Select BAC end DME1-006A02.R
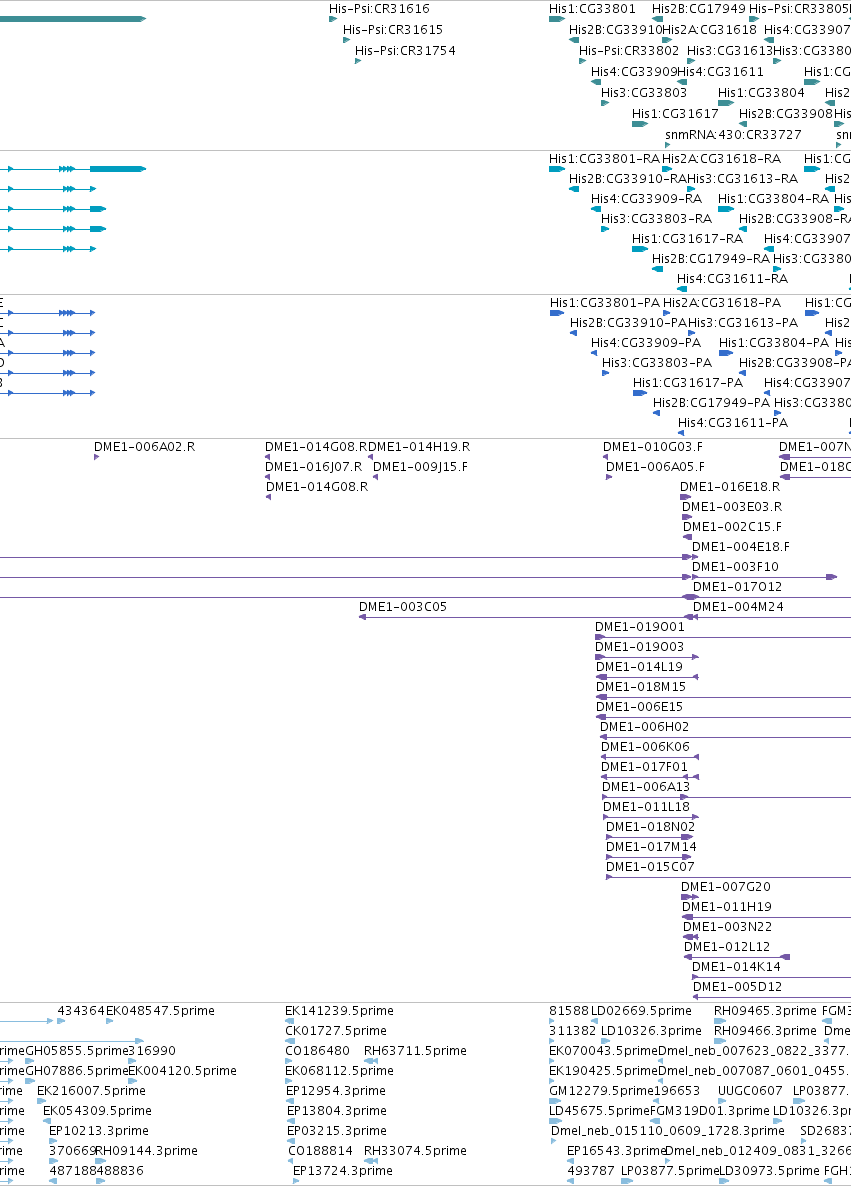 pyautogui.click(x=144, y=447)
